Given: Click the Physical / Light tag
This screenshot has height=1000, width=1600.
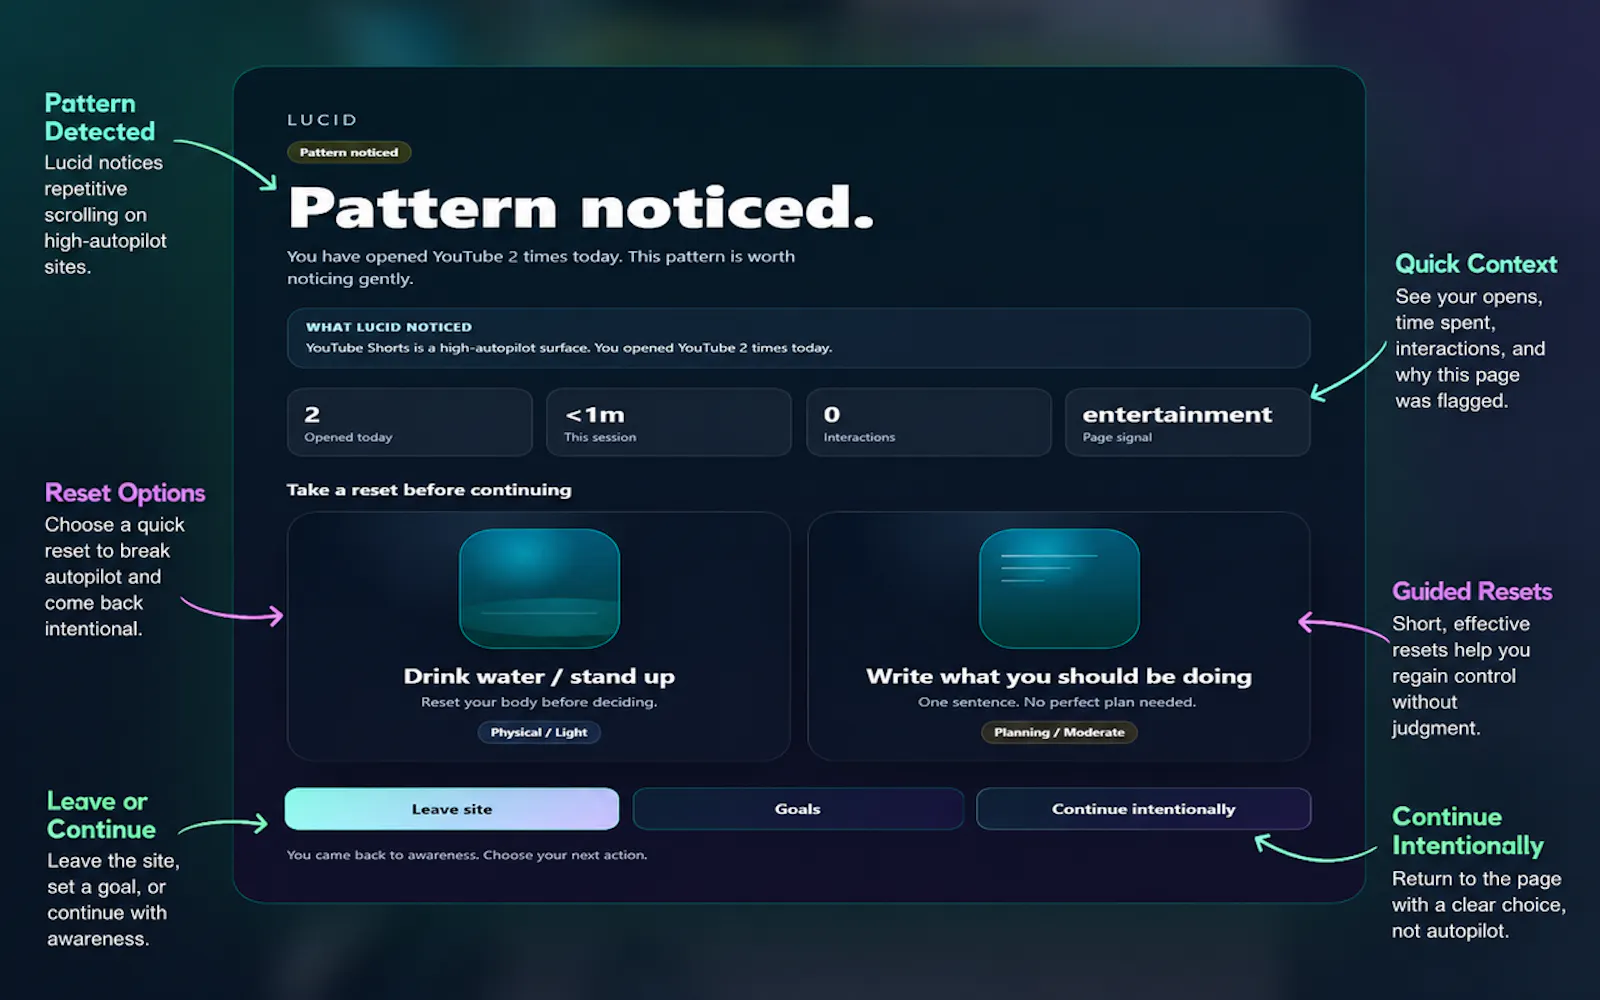Looking at the screenshot, I should point(539,732).
